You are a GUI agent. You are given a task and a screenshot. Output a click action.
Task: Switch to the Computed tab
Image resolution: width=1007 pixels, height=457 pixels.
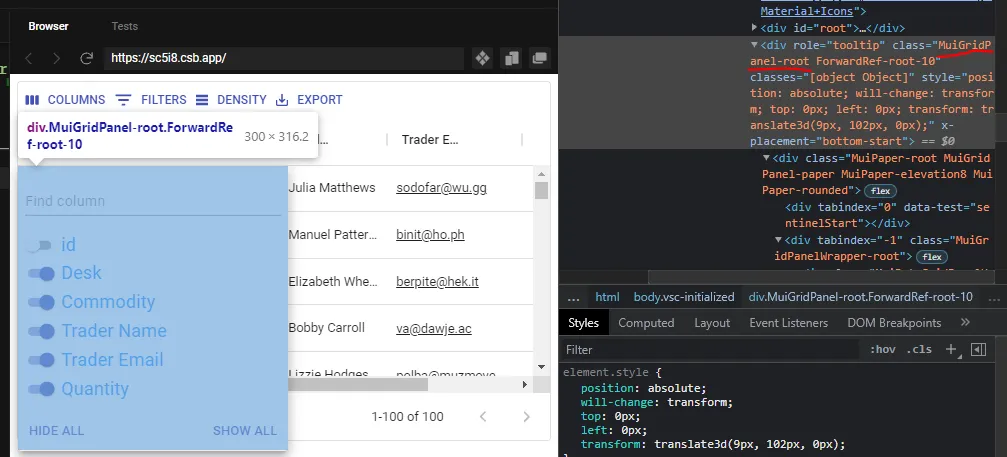pyautogui.click(x=646, y=323)
